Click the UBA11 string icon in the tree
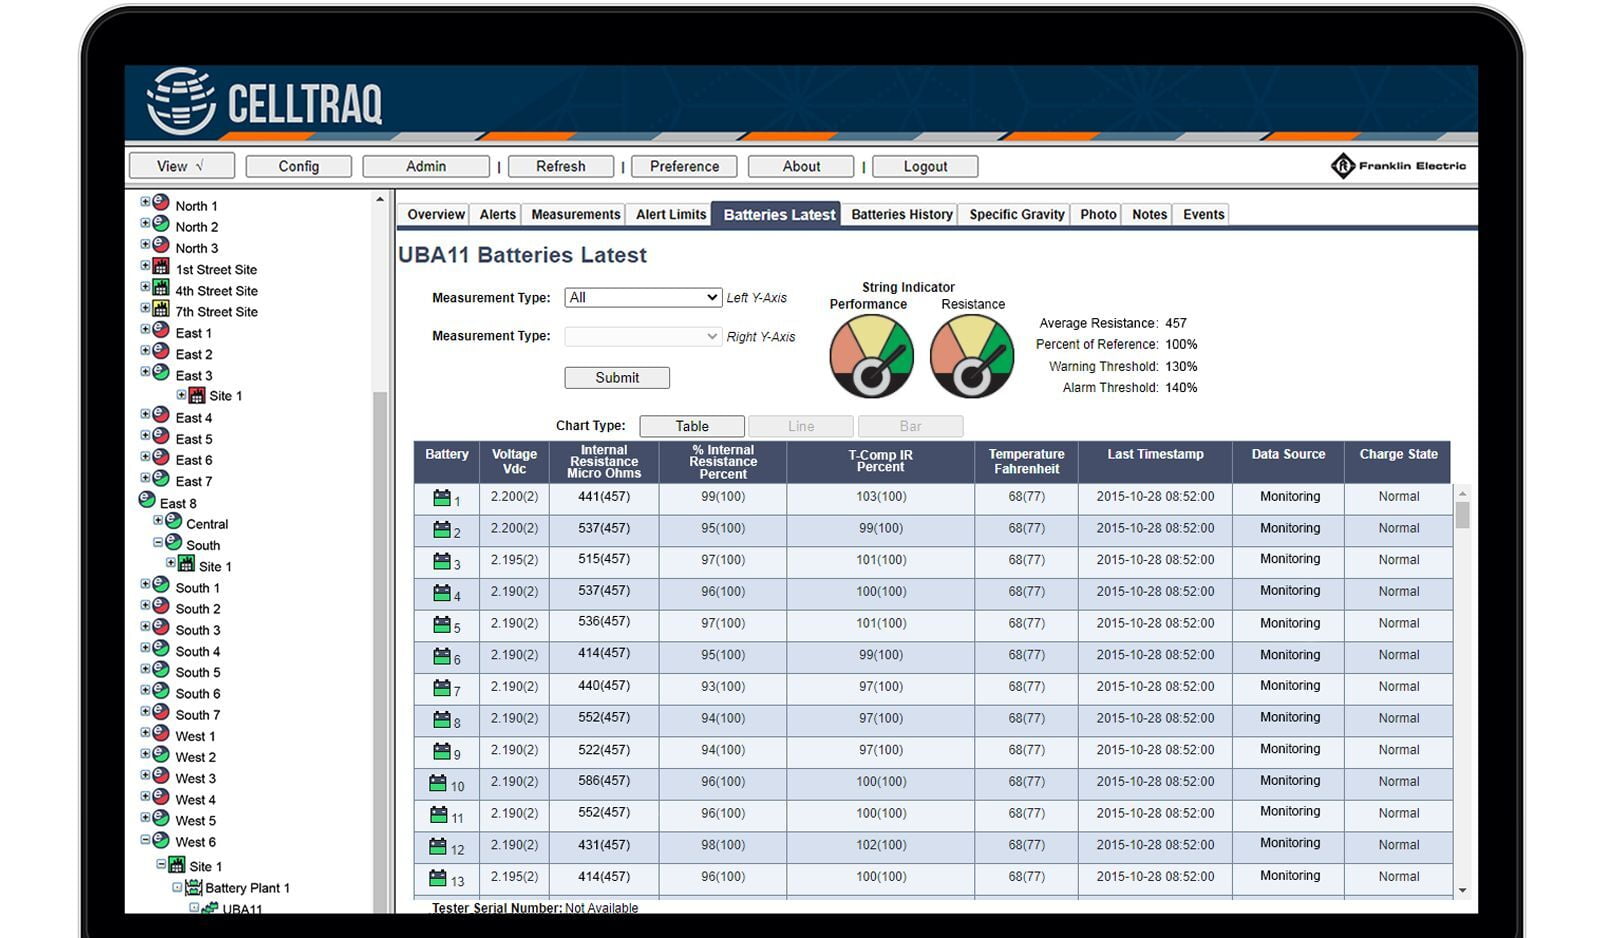This screenshot has height=938, width=1600. (210, 908)
